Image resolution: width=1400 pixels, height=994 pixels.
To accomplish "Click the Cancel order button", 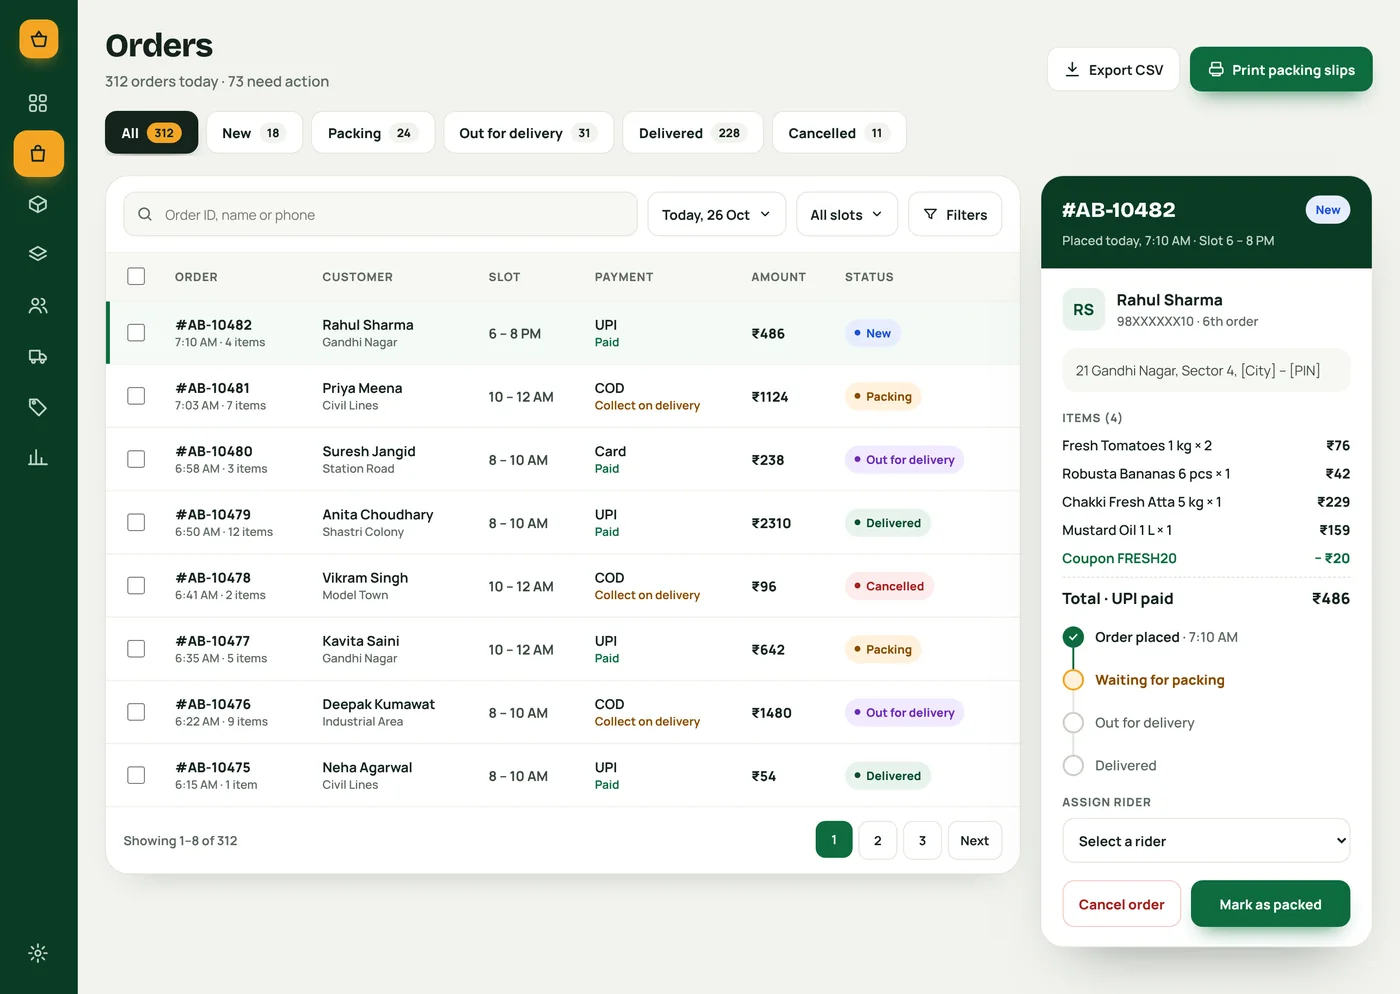I will pos(1121,904).
